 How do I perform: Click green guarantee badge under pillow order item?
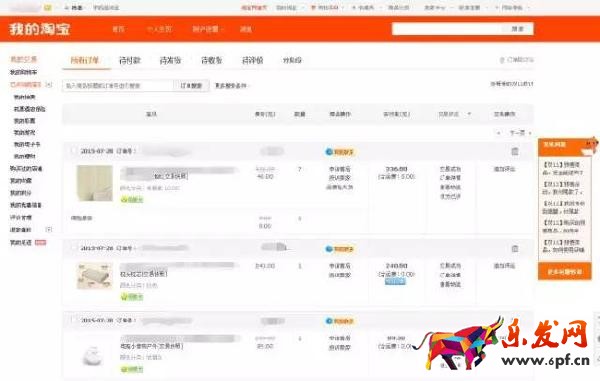tap(132, 296)
